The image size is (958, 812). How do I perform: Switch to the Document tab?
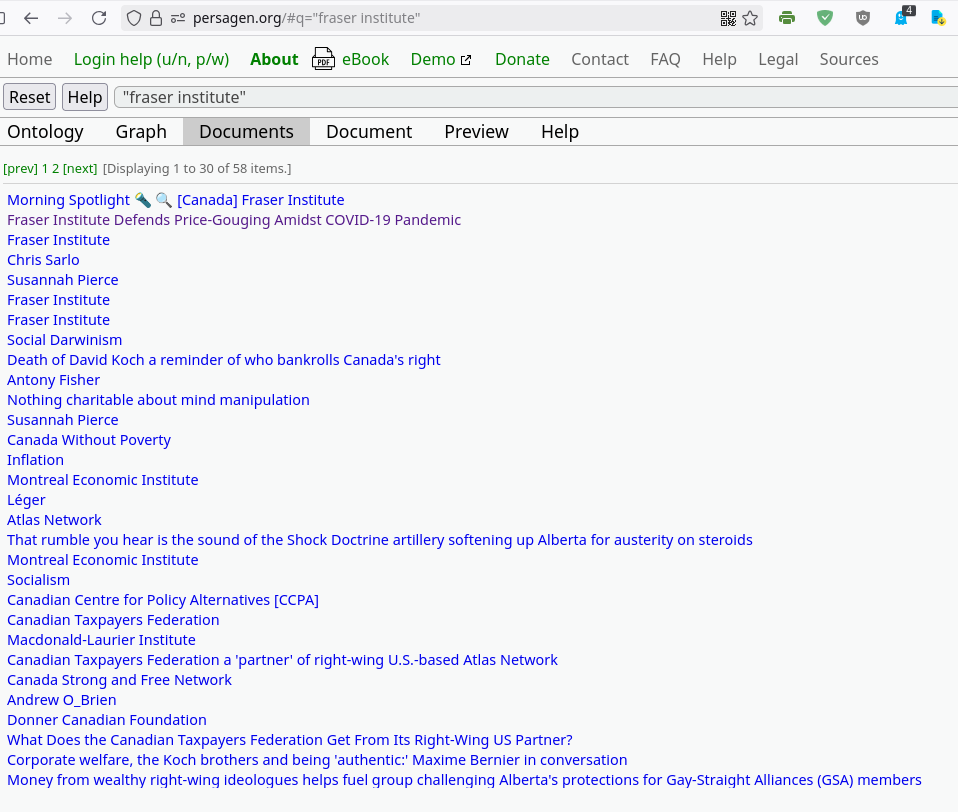pos(369,132)
